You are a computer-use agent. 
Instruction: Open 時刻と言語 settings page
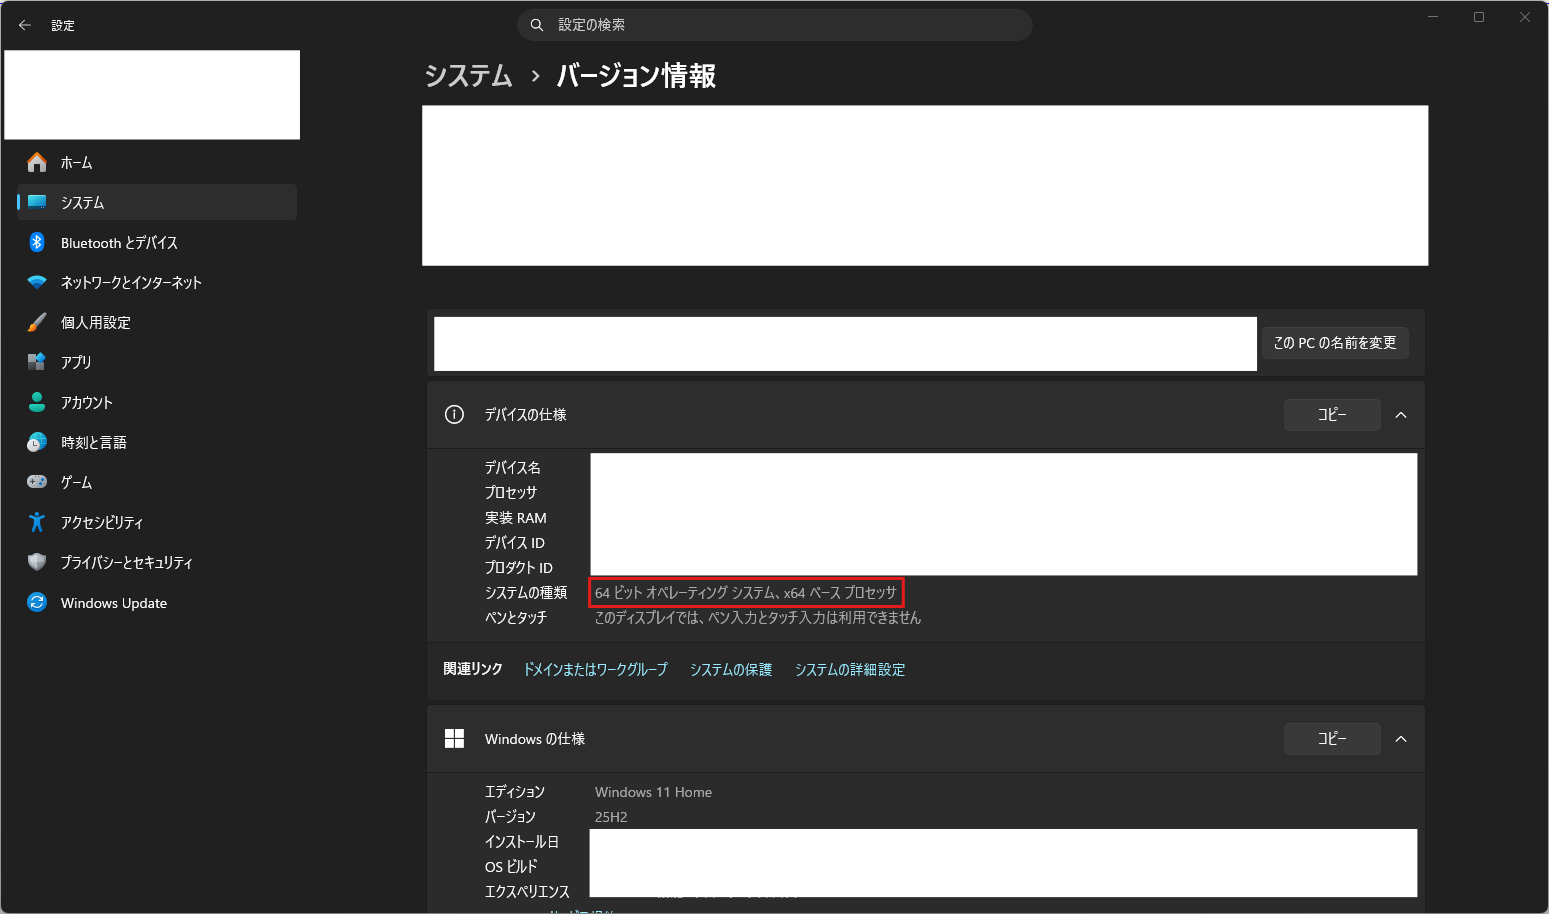point(93,442)
